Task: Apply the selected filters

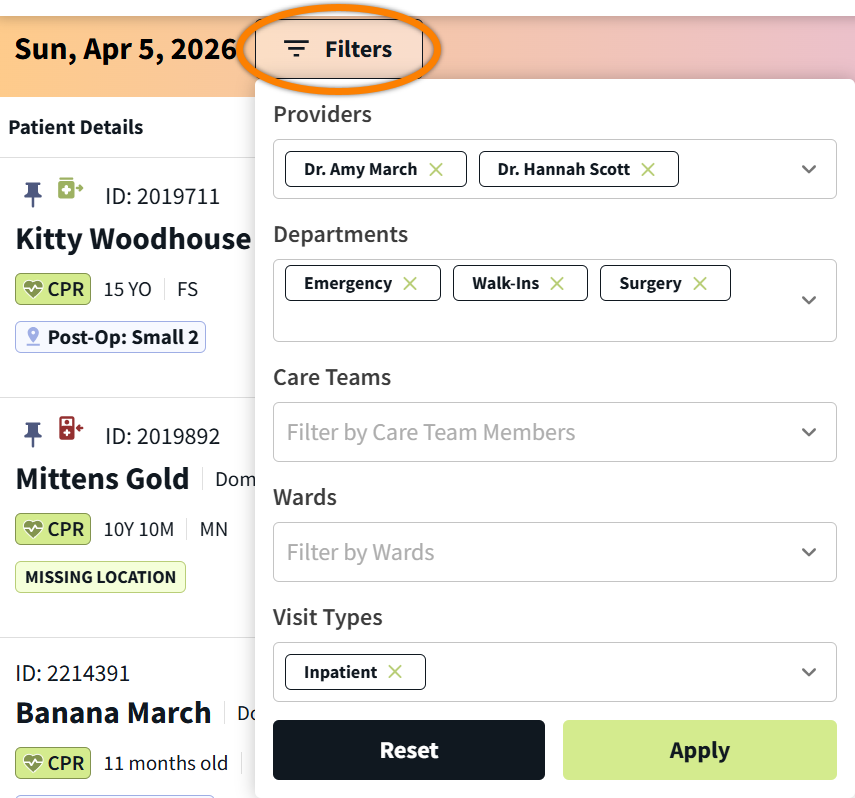Action: point(699,750)
